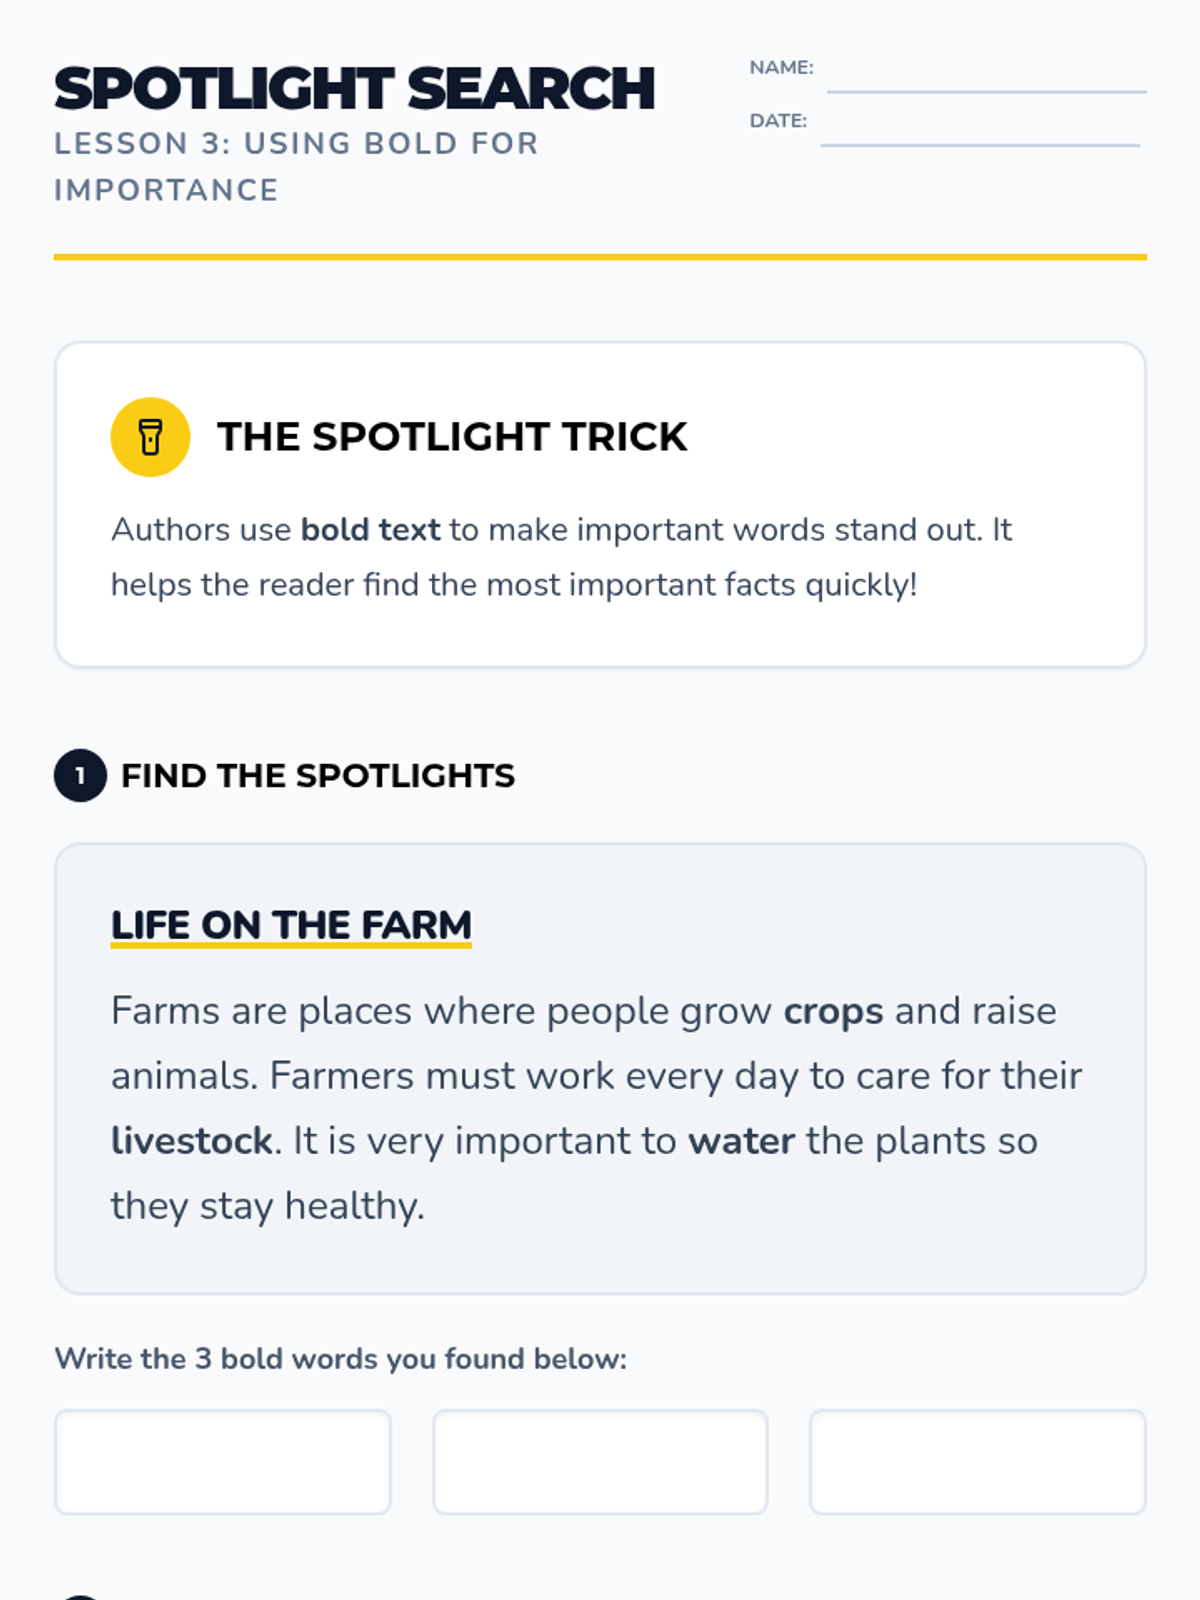Click the 'Write the 3 bold words' instruction

[x=340, y=1358]
